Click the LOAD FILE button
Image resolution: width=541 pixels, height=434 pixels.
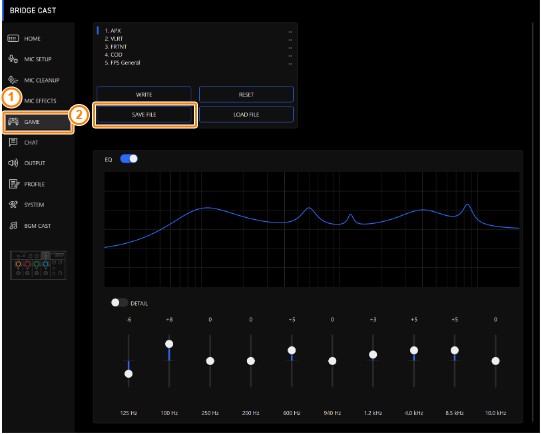pyautogui.click(x=246, y=115)
